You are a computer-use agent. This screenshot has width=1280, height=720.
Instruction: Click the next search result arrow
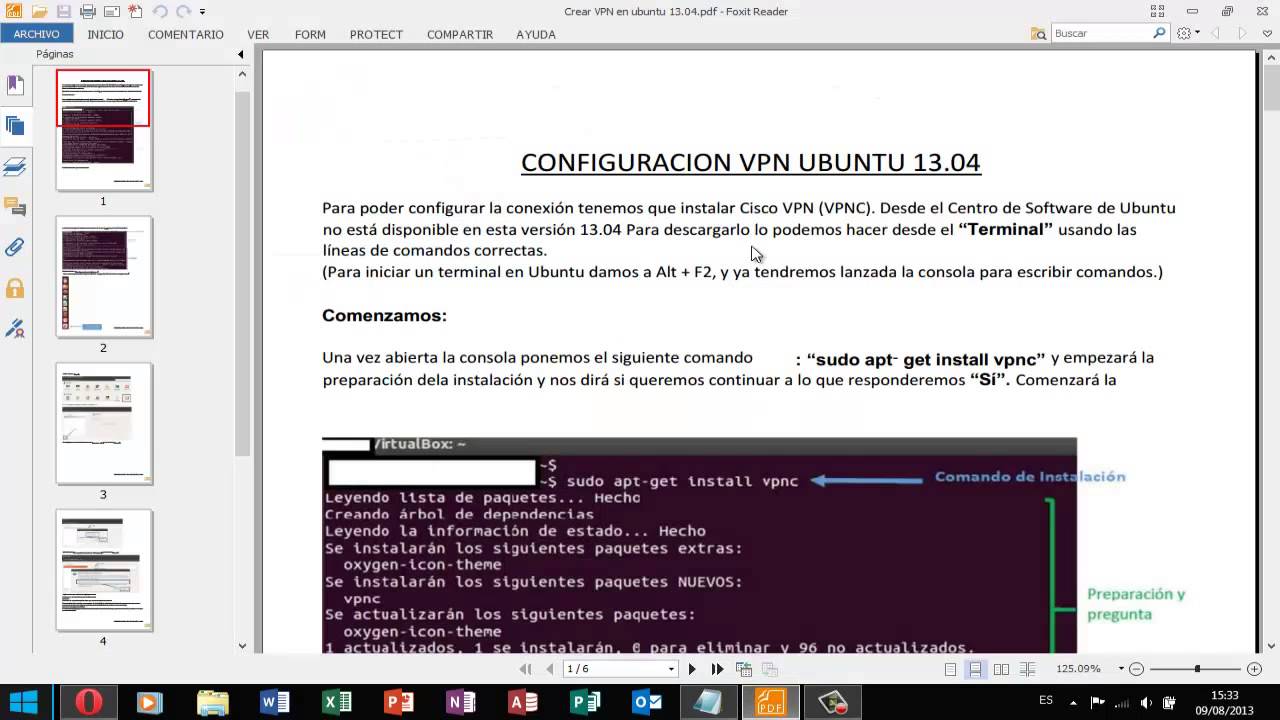(x=1242, y=33)
